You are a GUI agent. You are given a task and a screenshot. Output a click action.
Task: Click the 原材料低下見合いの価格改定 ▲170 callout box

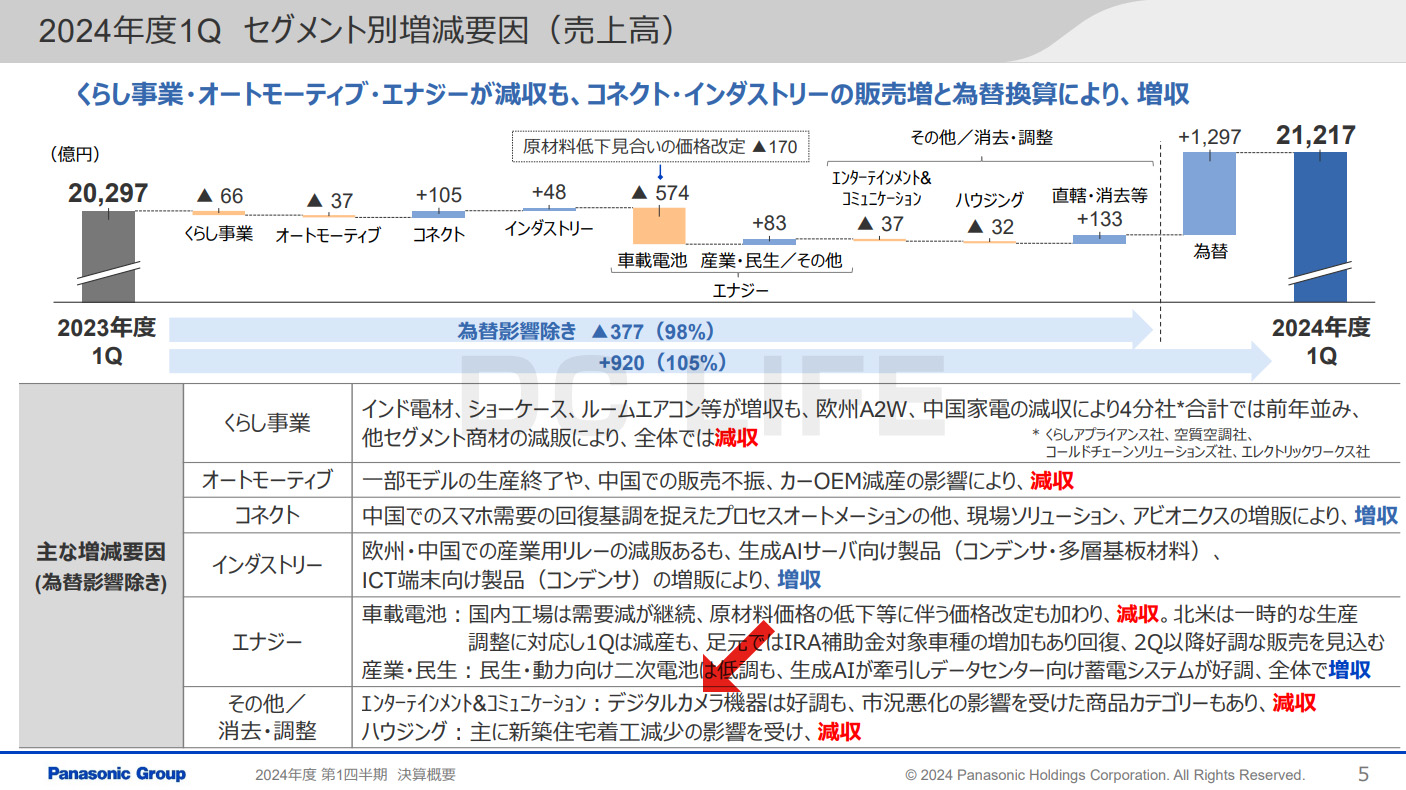pos(660,146)
